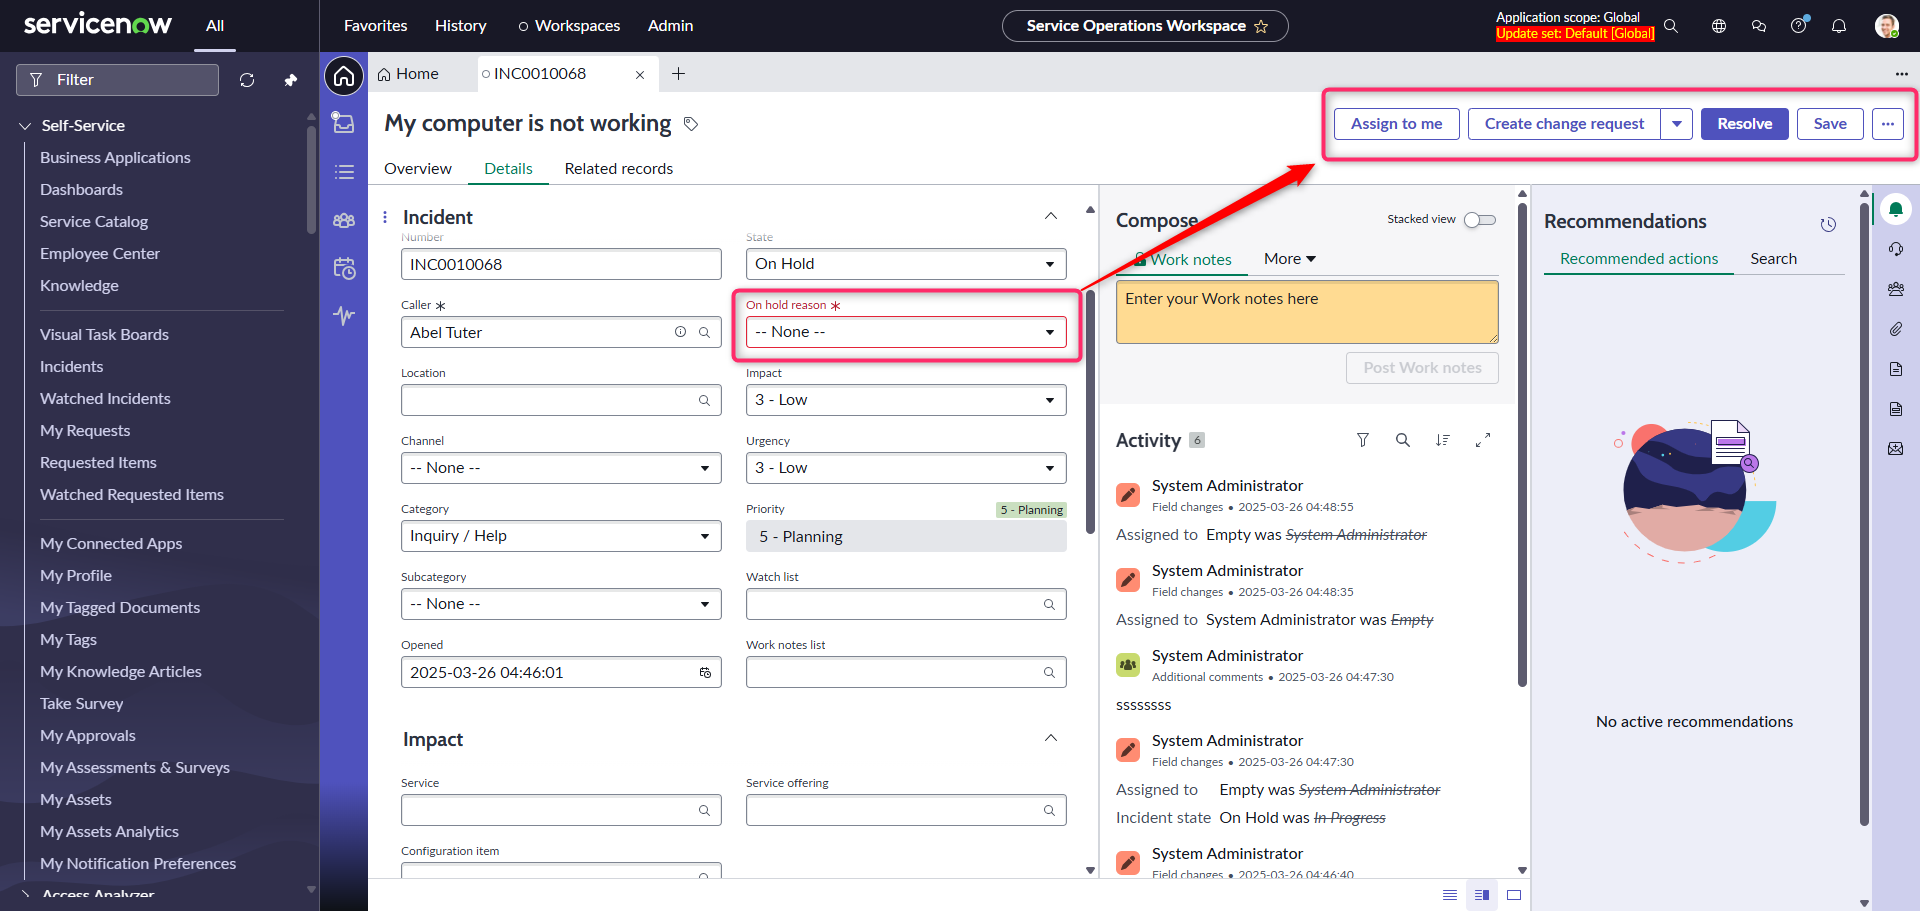The height and width of the screenshot is (911, 1920).
Task: Open the Lists icon in workspace sidebar
Action: [x=344, y=172]
